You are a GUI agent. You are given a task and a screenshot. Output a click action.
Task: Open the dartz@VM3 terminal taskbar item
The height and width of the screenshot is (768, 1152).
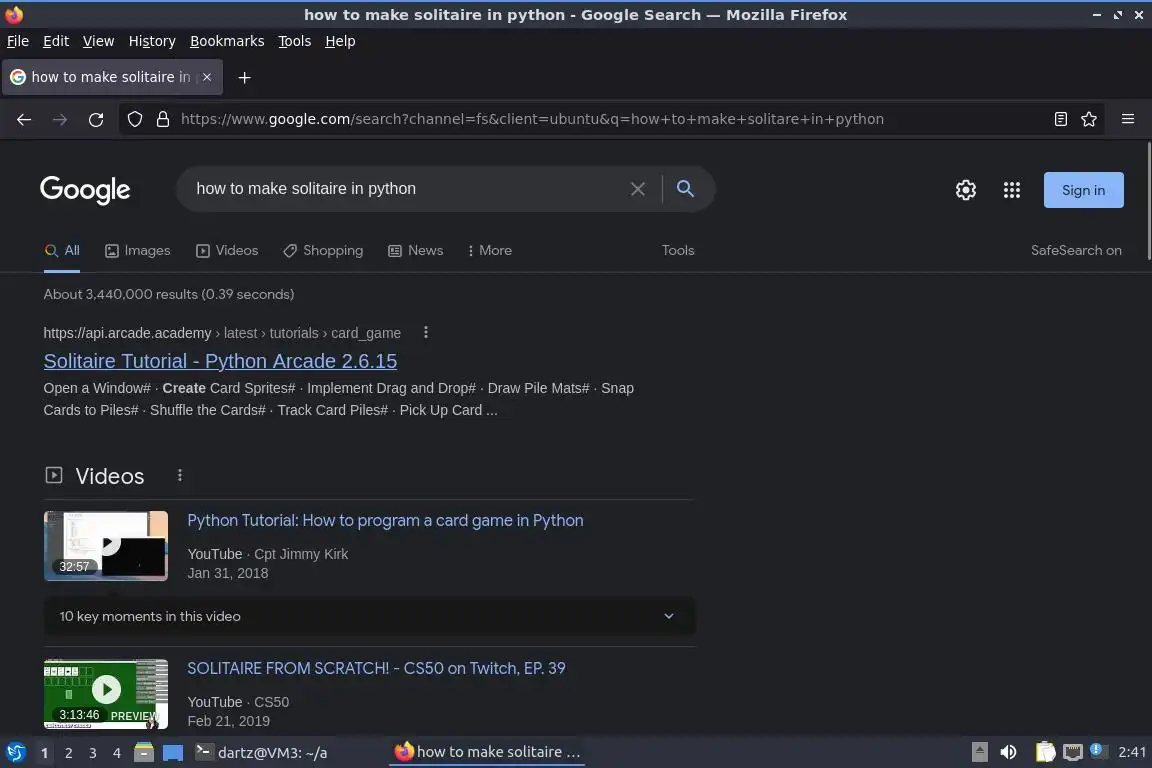pyautogui.click(x=262, y=752)
